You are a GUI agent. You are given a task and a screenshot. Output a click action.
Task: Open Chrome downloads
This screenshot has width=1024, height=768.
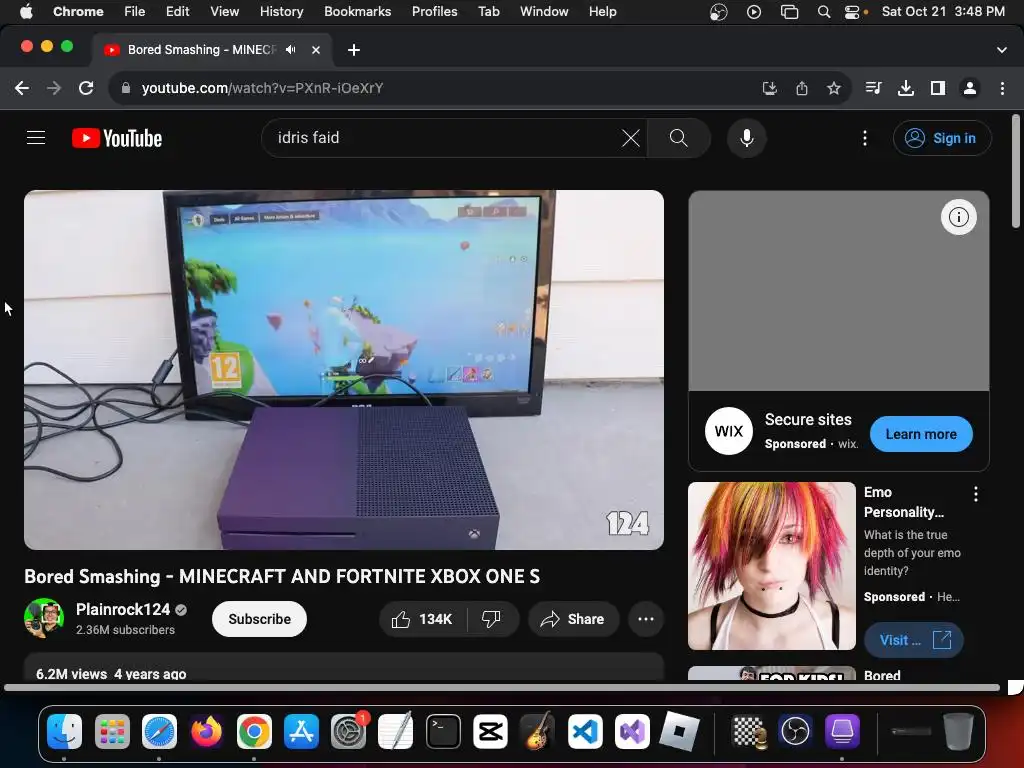pyautogui.click(x=906, y=88)
